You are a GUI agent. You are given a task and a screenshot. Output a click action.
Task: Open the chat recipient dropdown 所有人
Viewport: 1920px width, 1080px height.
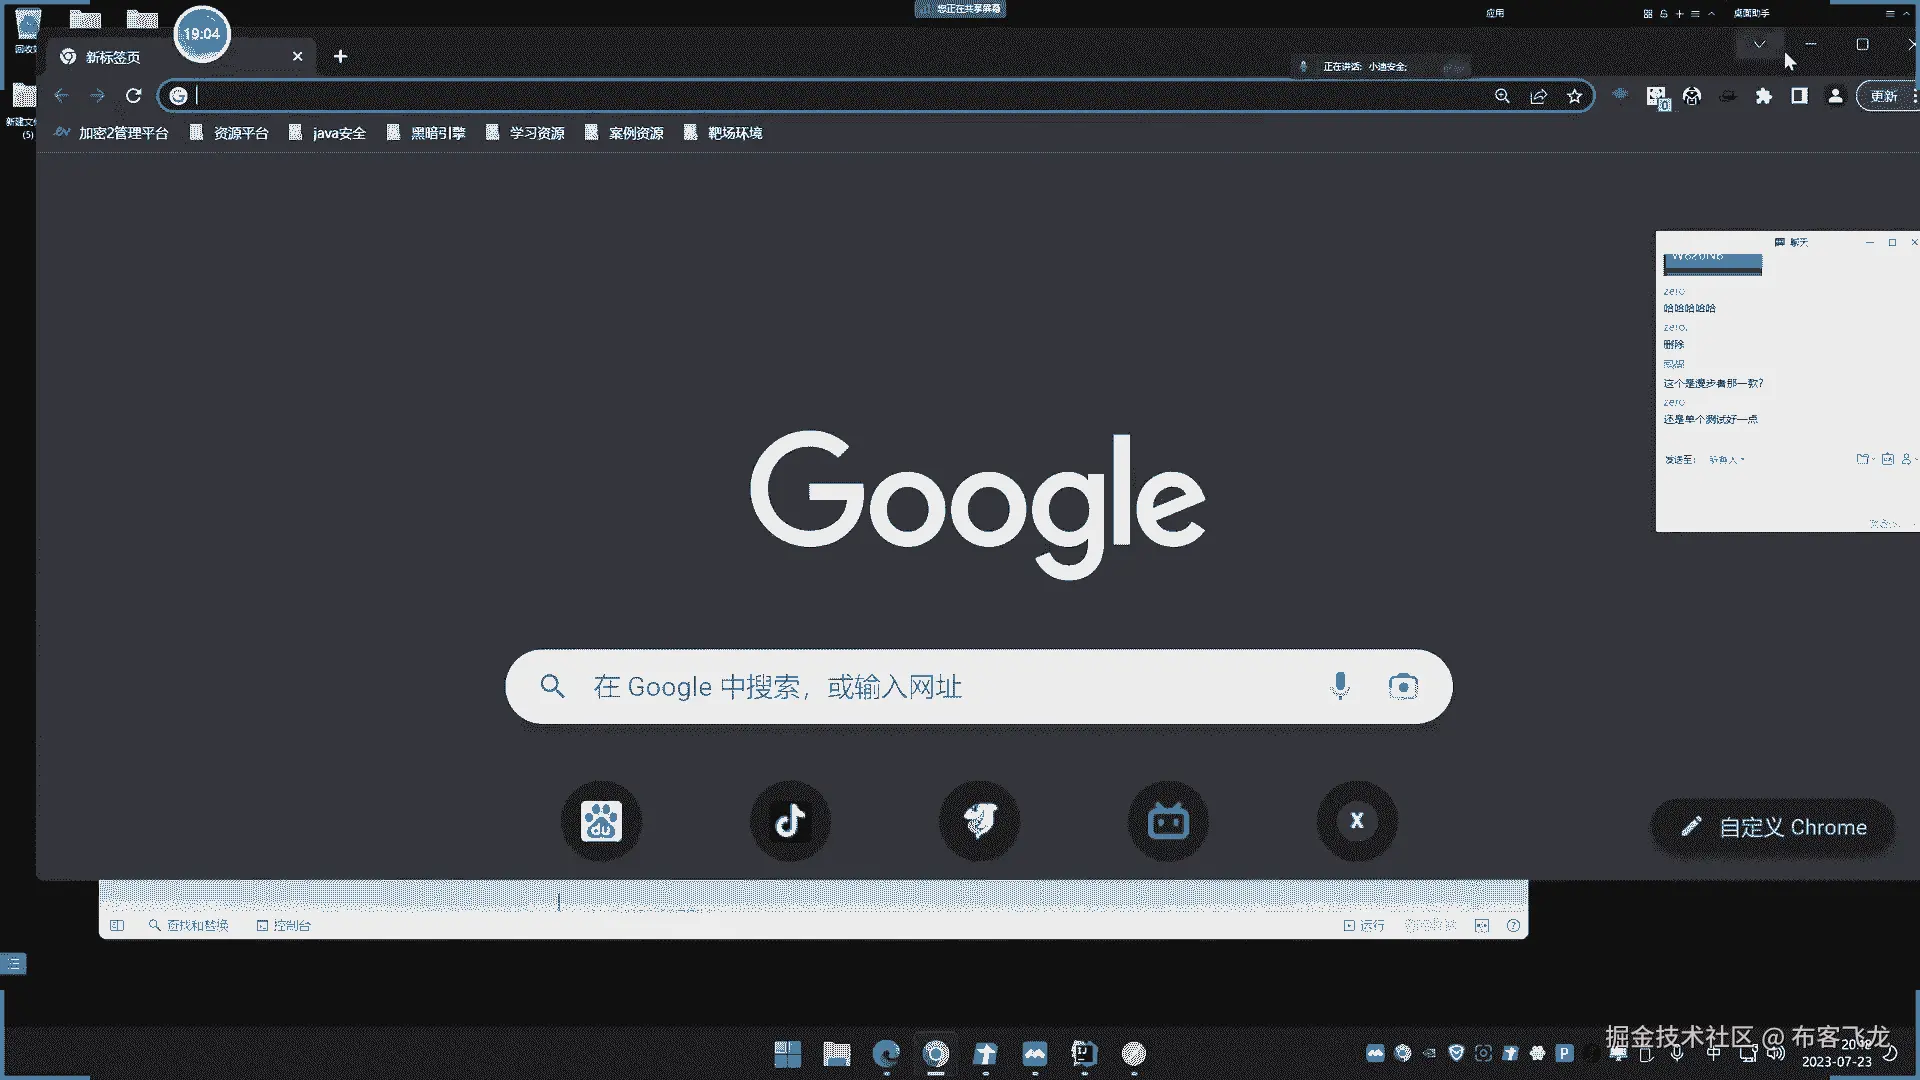[1726, 460]
